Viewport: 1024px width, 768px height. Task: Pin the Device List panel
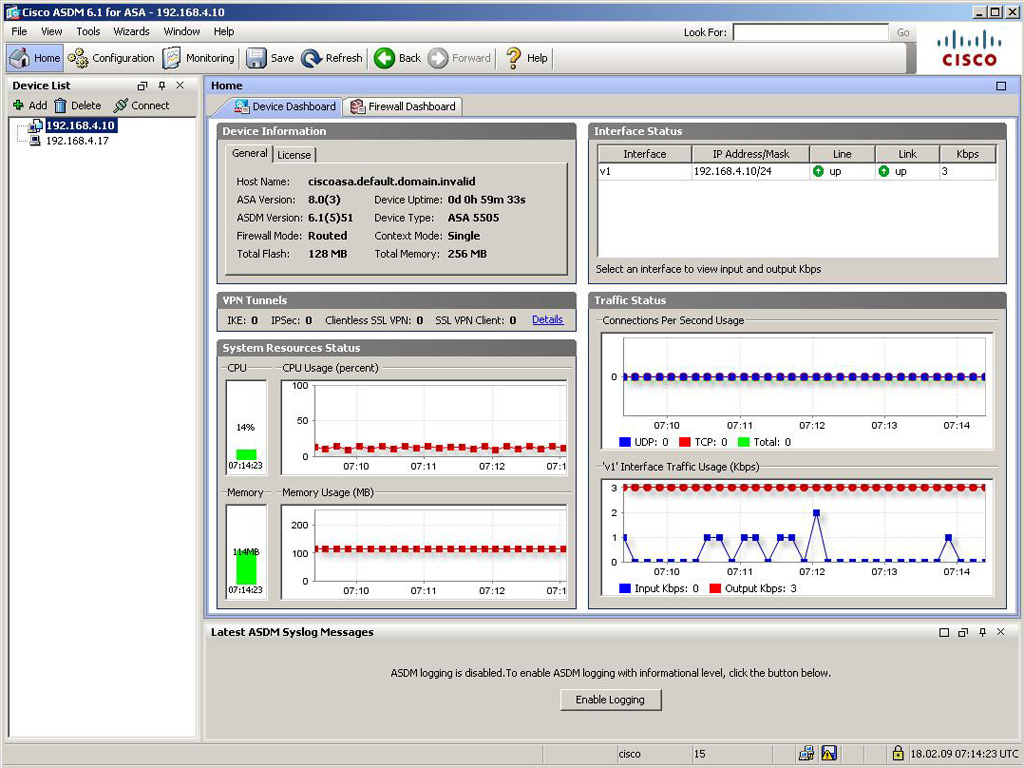pyautogui.click(x=162, y=86)
